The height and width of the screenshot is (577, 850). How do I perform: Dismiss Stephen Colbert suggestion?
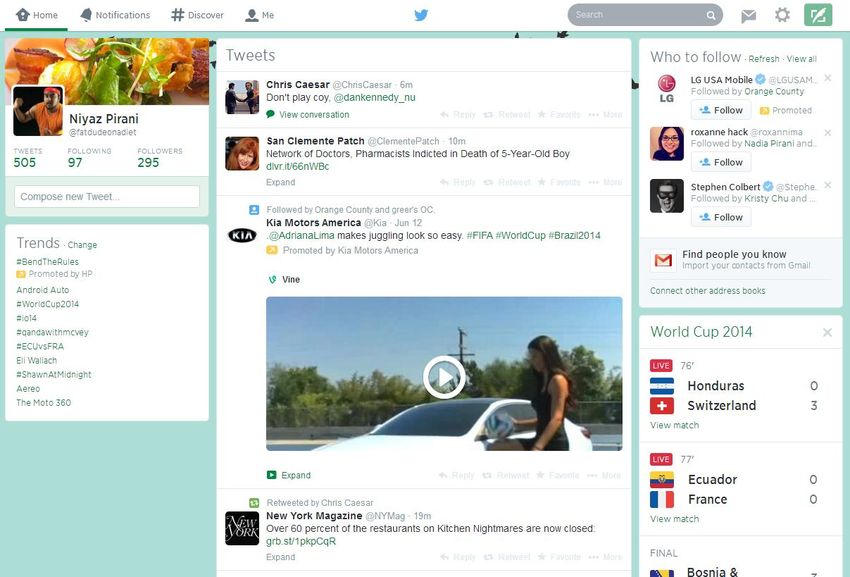click(x=827, y=185)
